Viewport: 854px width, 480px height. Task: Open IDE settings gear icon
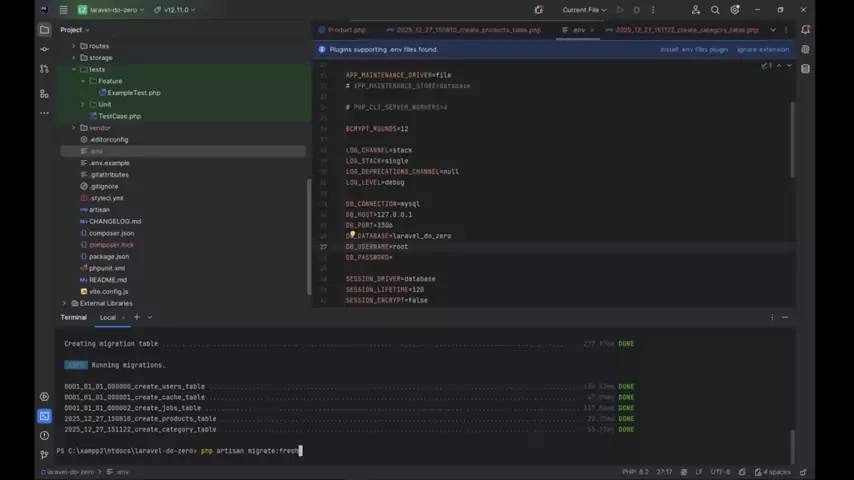tap(734, 10)
